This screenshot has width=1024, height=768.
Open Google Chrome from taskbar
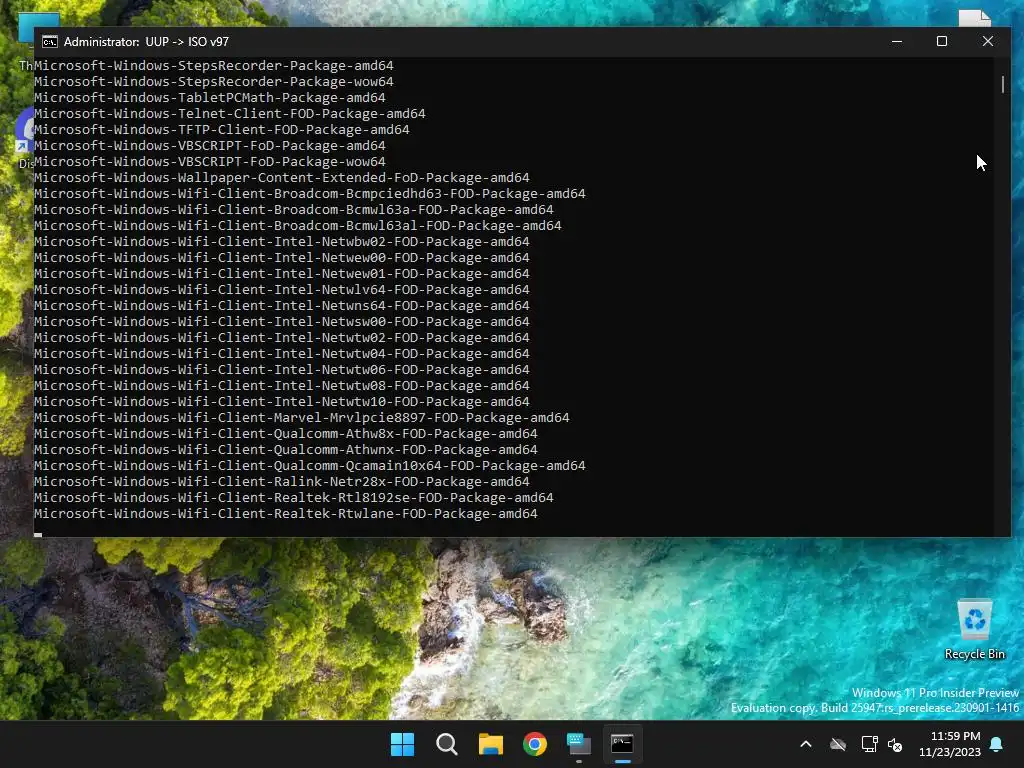click(535, 744)
